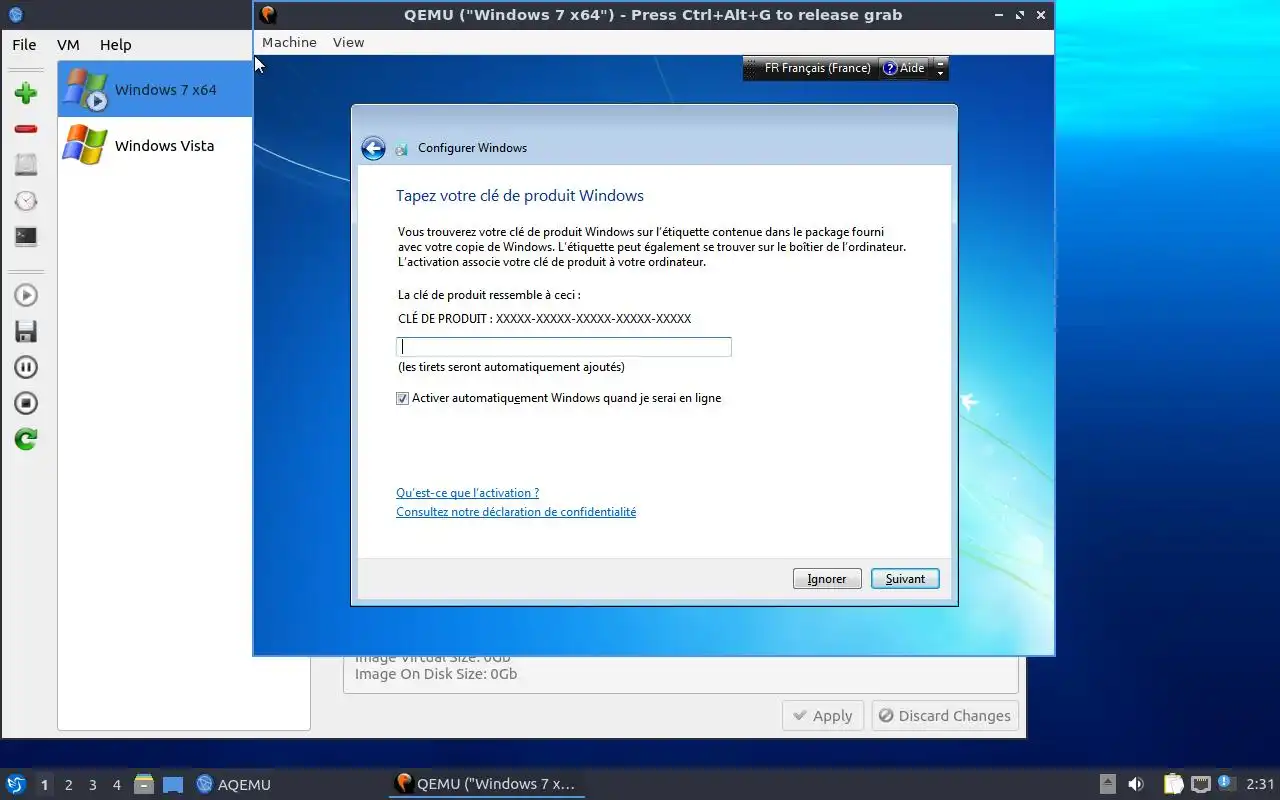1280x800 pixels.
Task: Open the déclaration de confidentialité link
Action: tap(516, 512)
